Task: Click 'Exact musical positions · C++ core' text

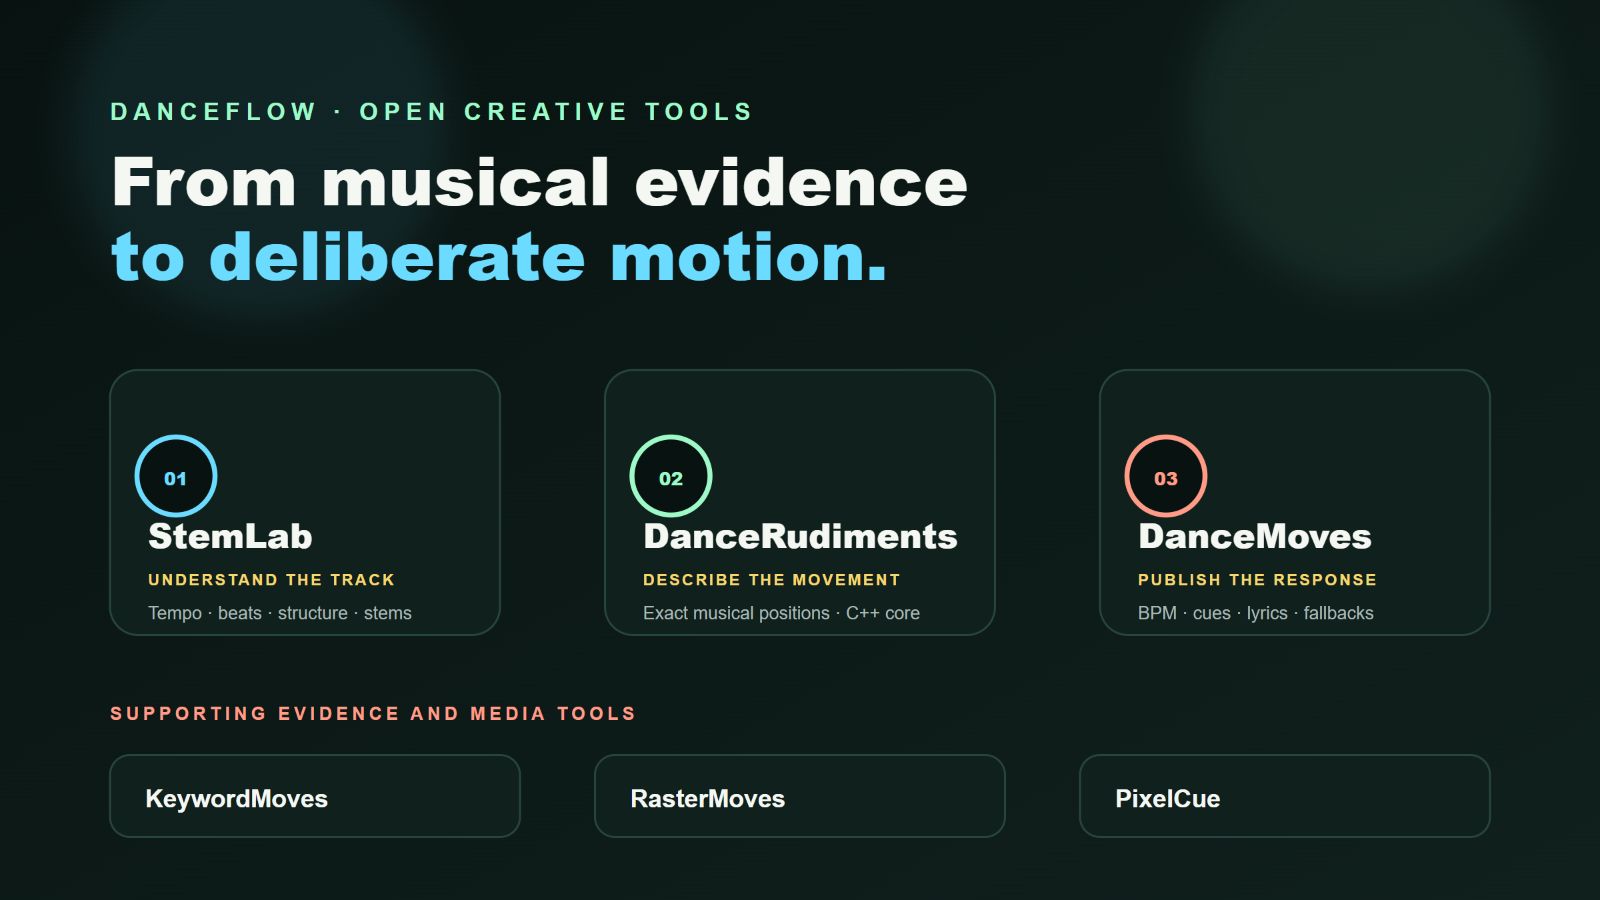Action: pyautogui.click(x=781, y=613)
